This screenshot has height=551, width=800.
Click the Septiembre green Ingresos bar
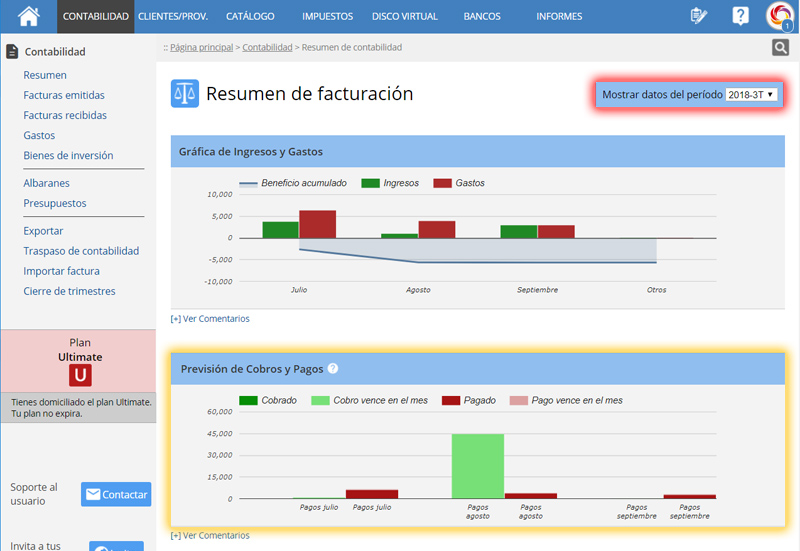519,232
